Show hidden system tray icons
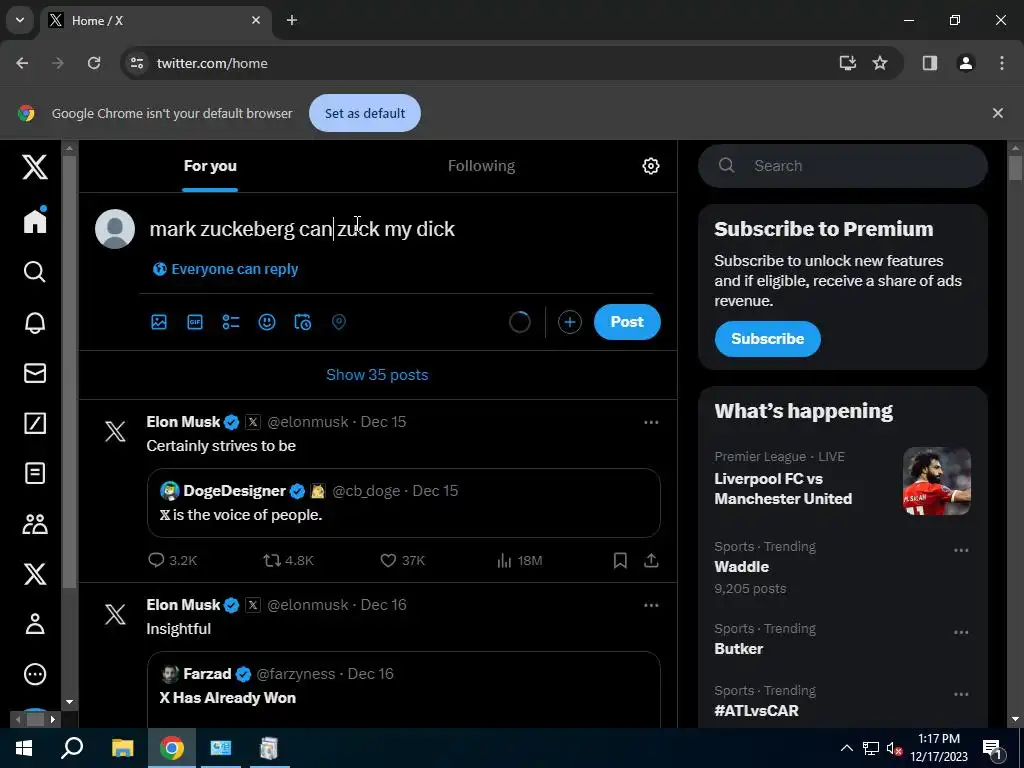The height and width of the screenshot is (768, 1024). pyautogui.click(x=846, y=748)
